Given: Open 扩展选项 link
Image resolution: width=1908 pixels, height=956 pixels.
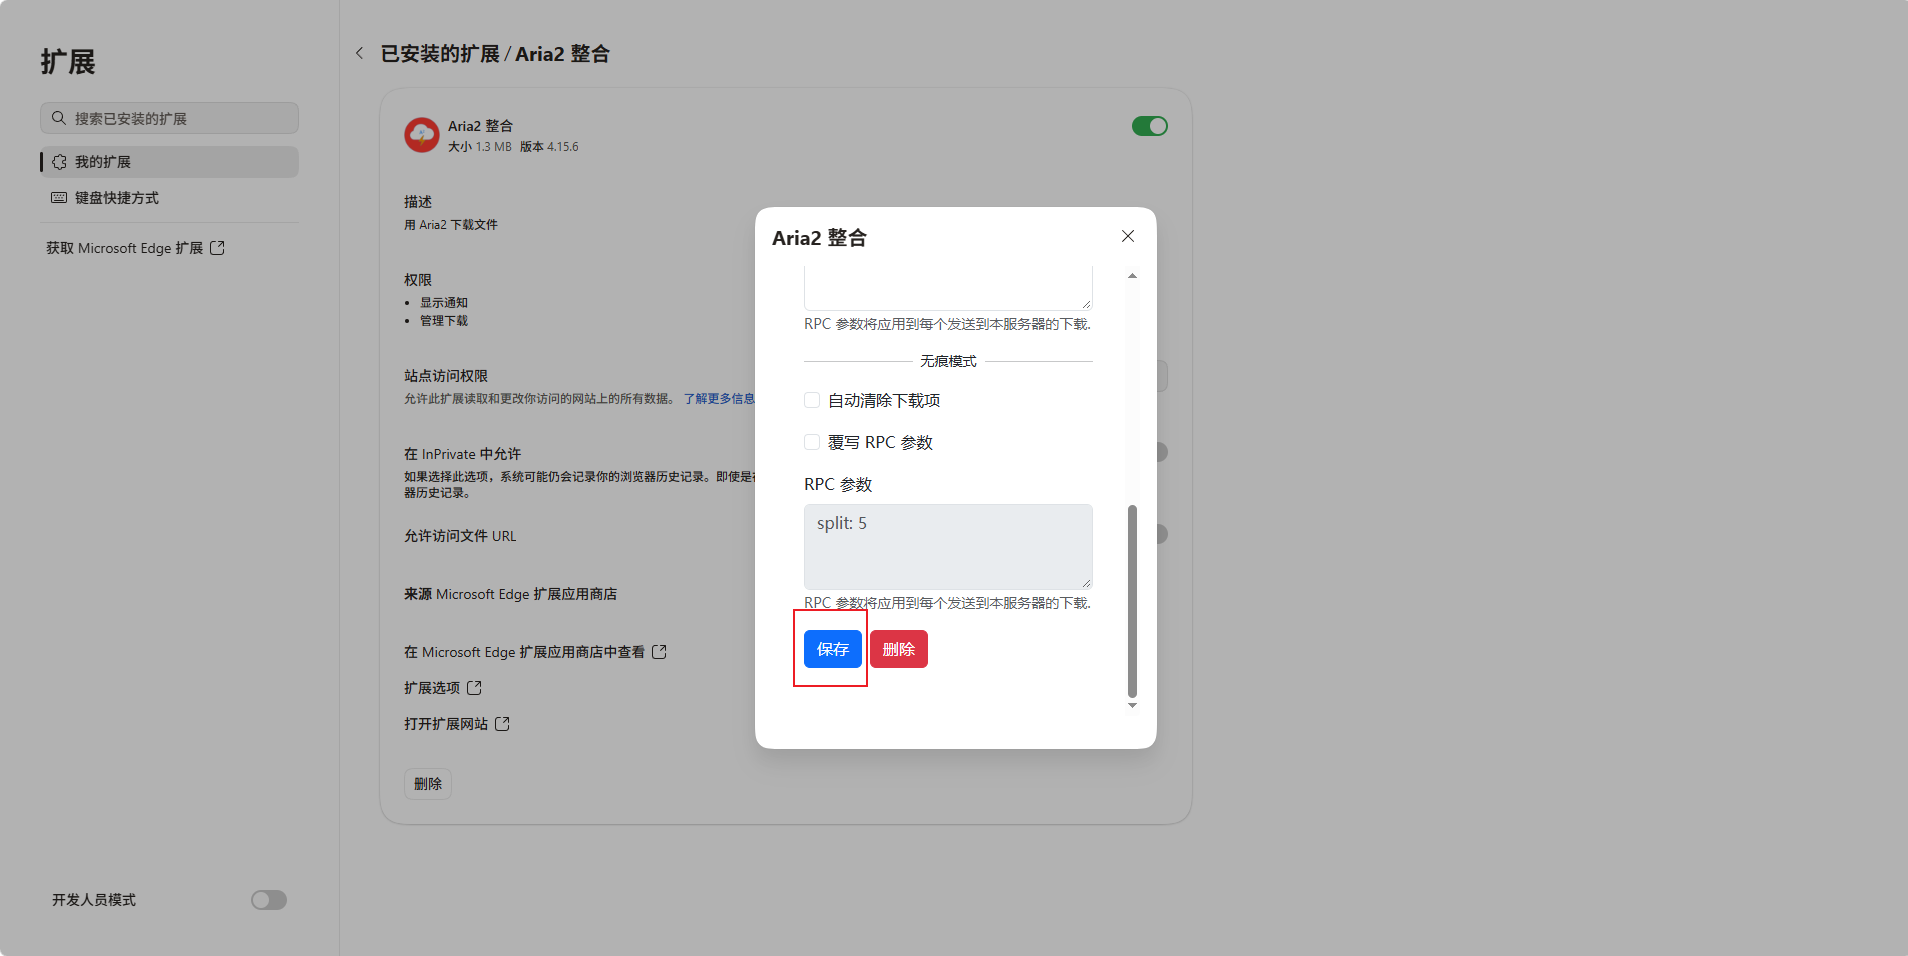Looking at the screenshot, I should (x=443, y=688).
